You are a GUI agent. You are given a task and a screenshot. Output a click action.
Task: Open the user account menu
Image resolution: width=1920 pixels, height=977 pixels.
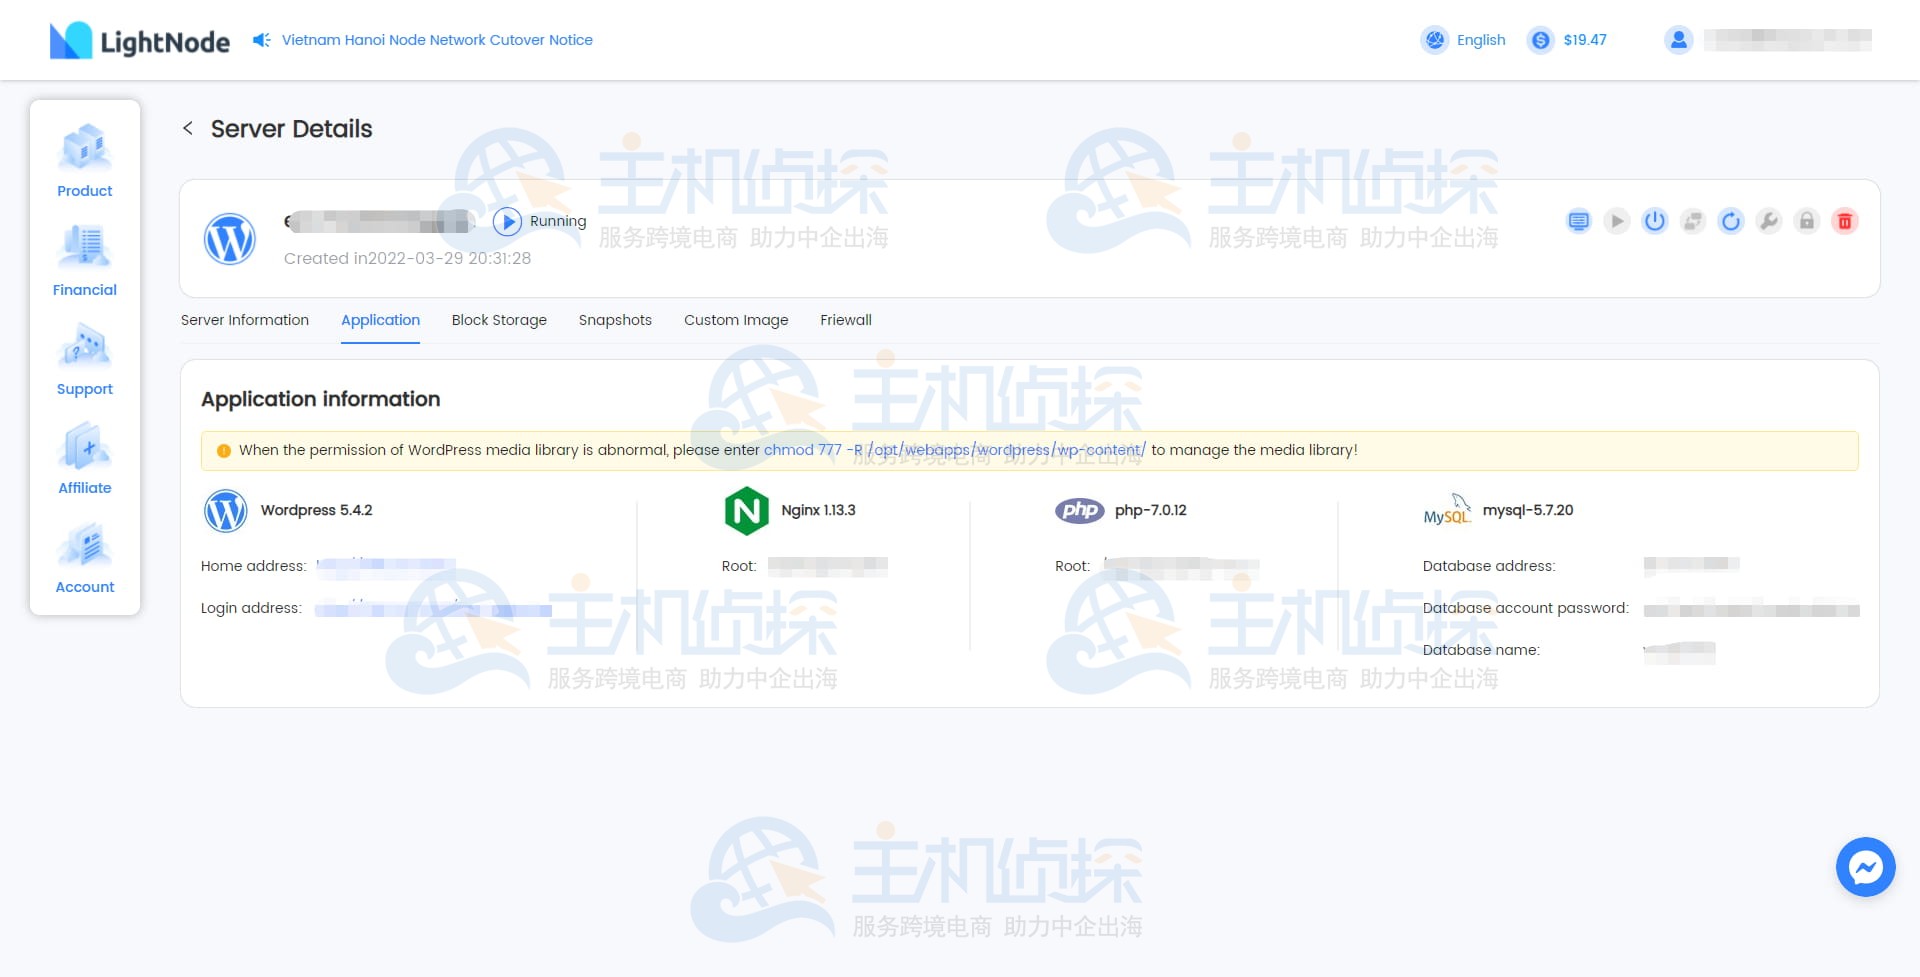1678,40
